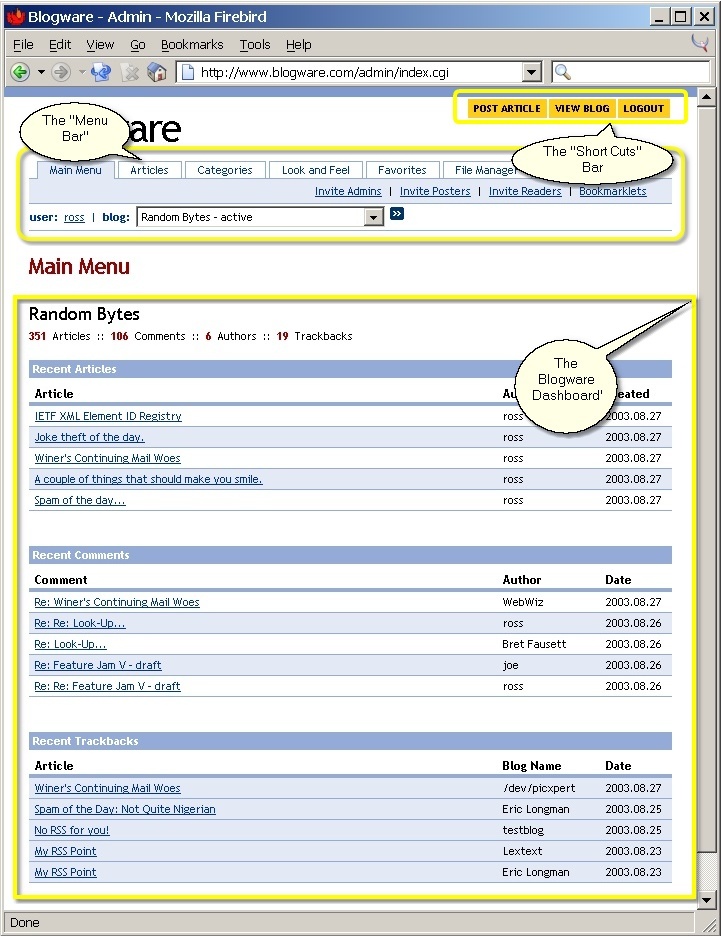Reload the page with the refresh icon
Screen dimensions: 721x936
[100, 73]
